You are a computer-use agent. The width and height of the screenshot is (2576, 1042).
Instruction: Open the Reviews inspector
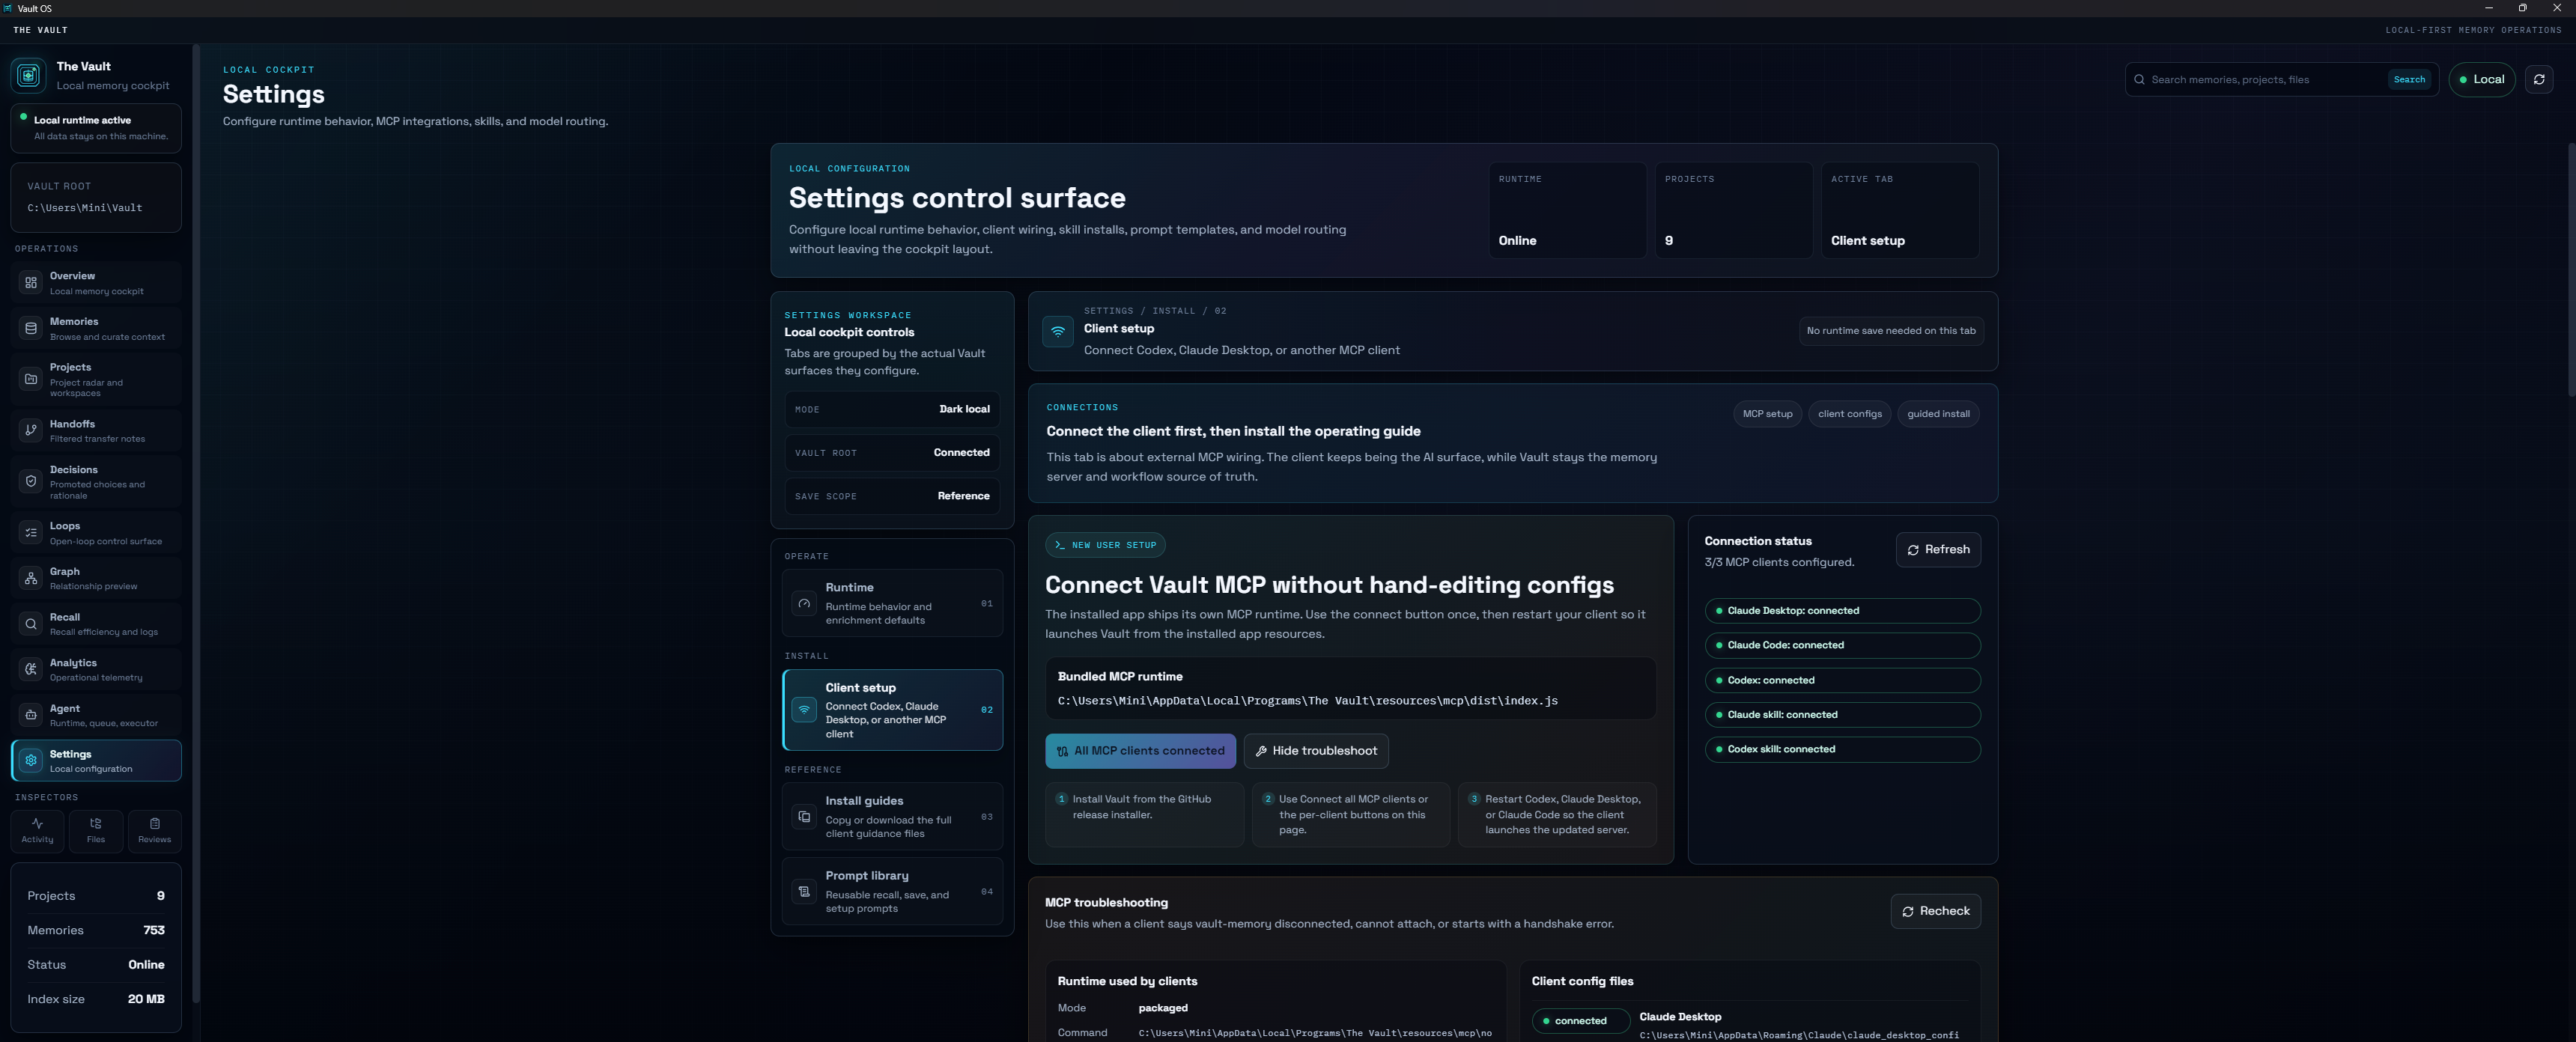155,831
